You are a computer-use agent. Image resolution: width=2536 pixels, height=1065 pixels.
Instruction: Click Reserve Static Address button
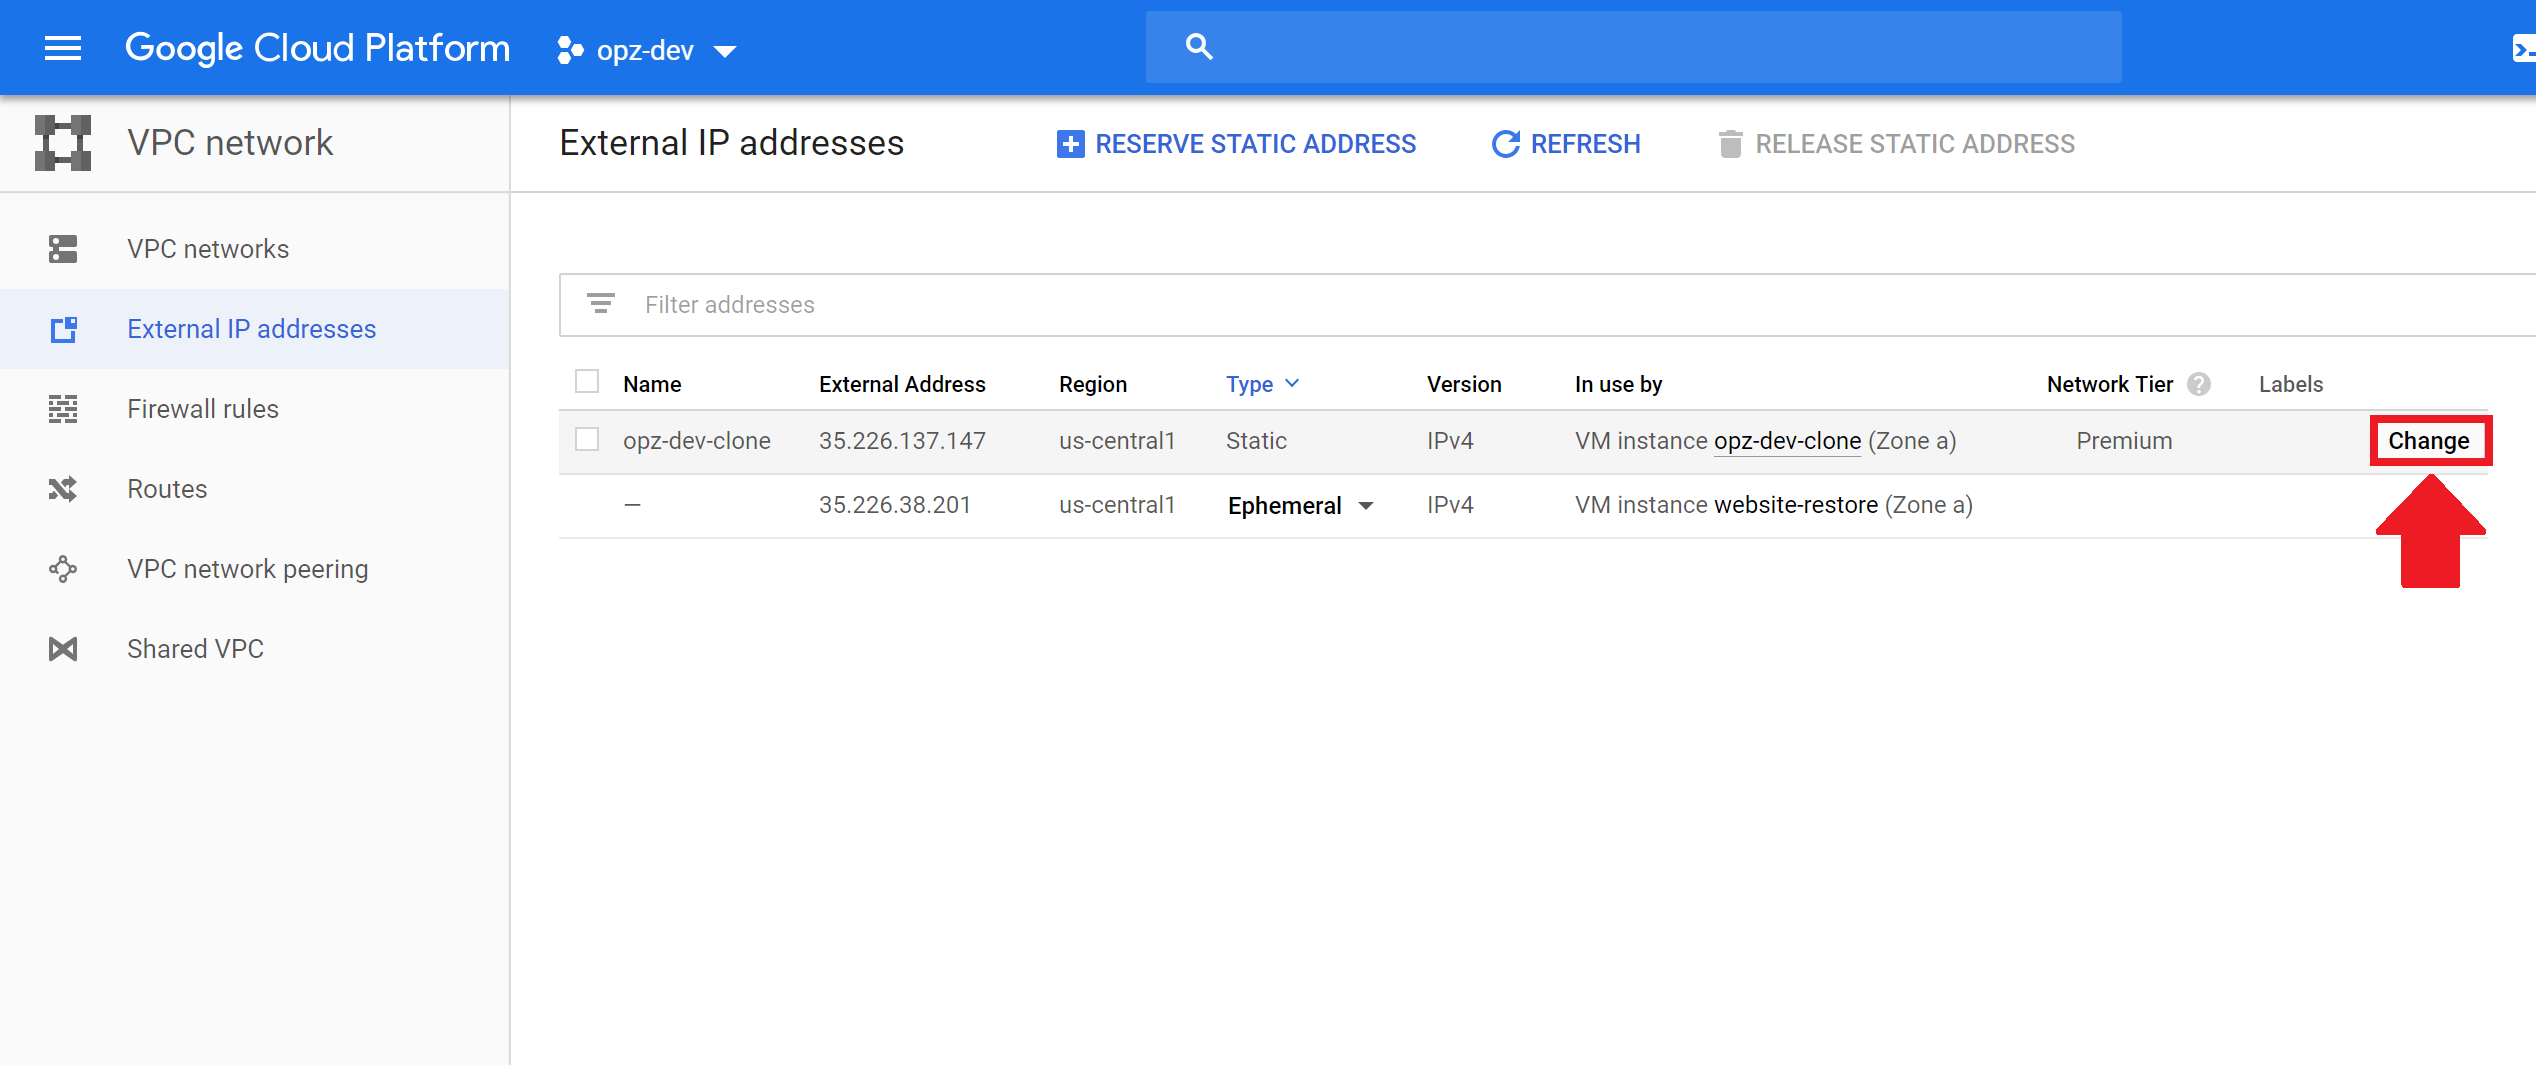point(1236,144)
